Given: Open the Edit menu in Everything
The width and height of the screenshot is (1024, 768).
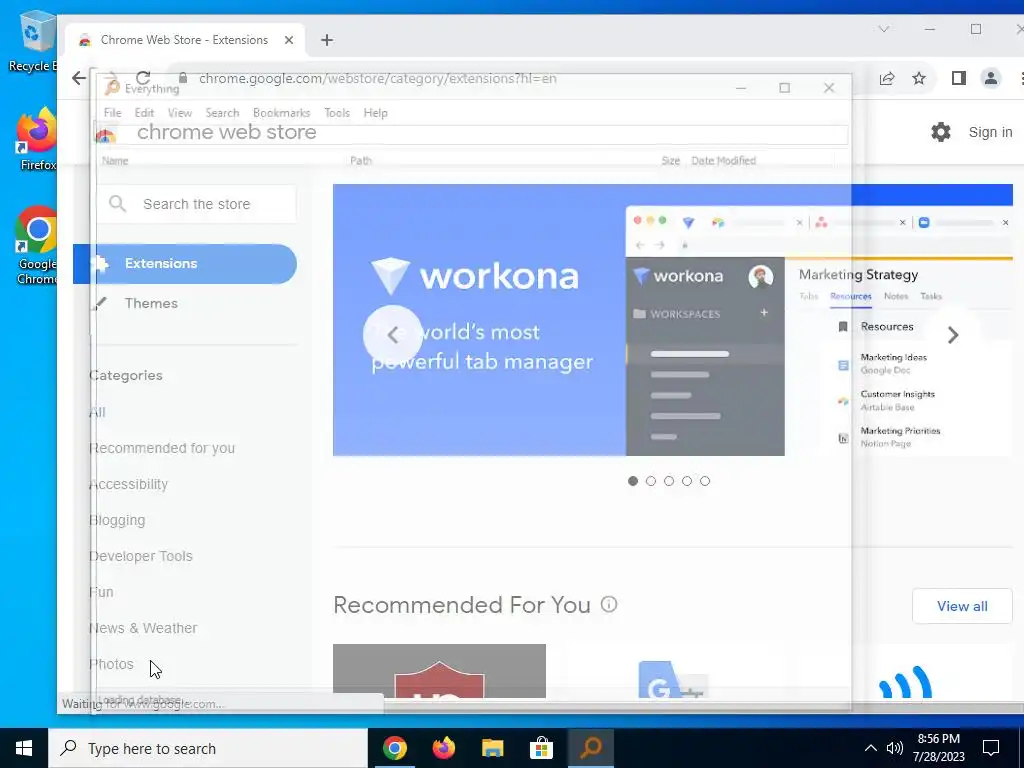Looking at the screenshot, I should (144, 113).
